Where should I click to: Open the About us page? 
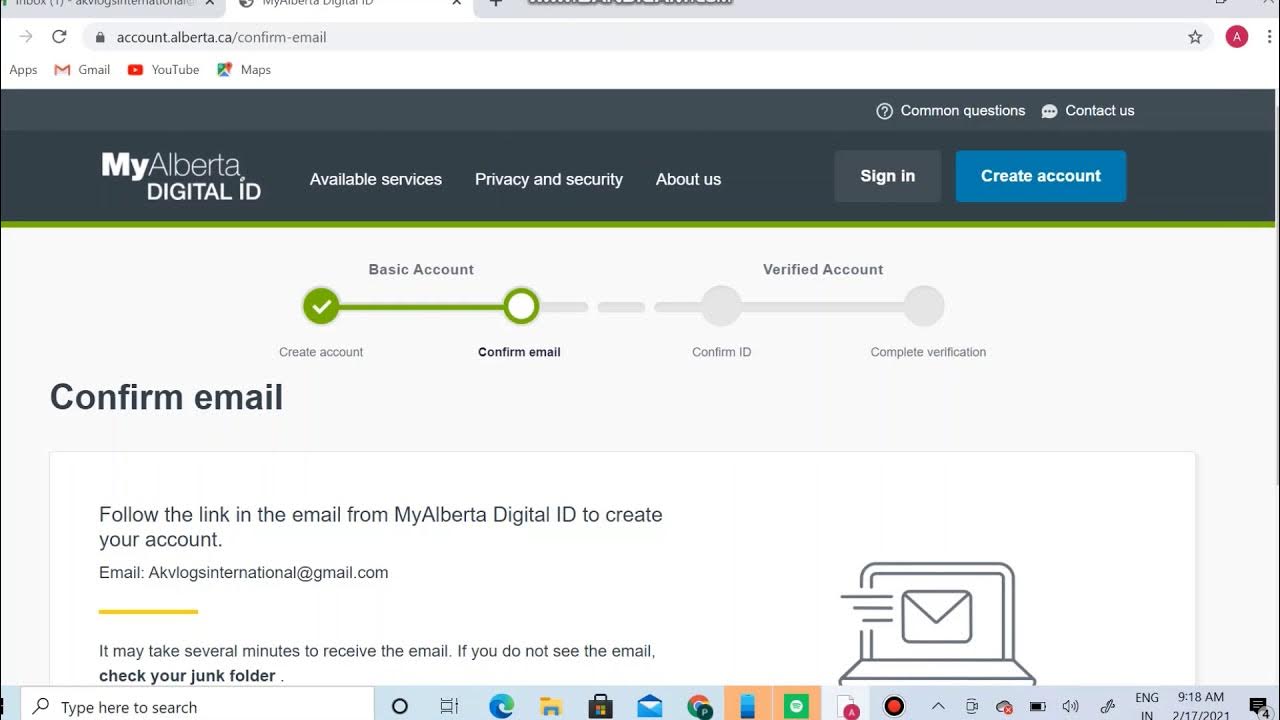(x=688, y=179)
